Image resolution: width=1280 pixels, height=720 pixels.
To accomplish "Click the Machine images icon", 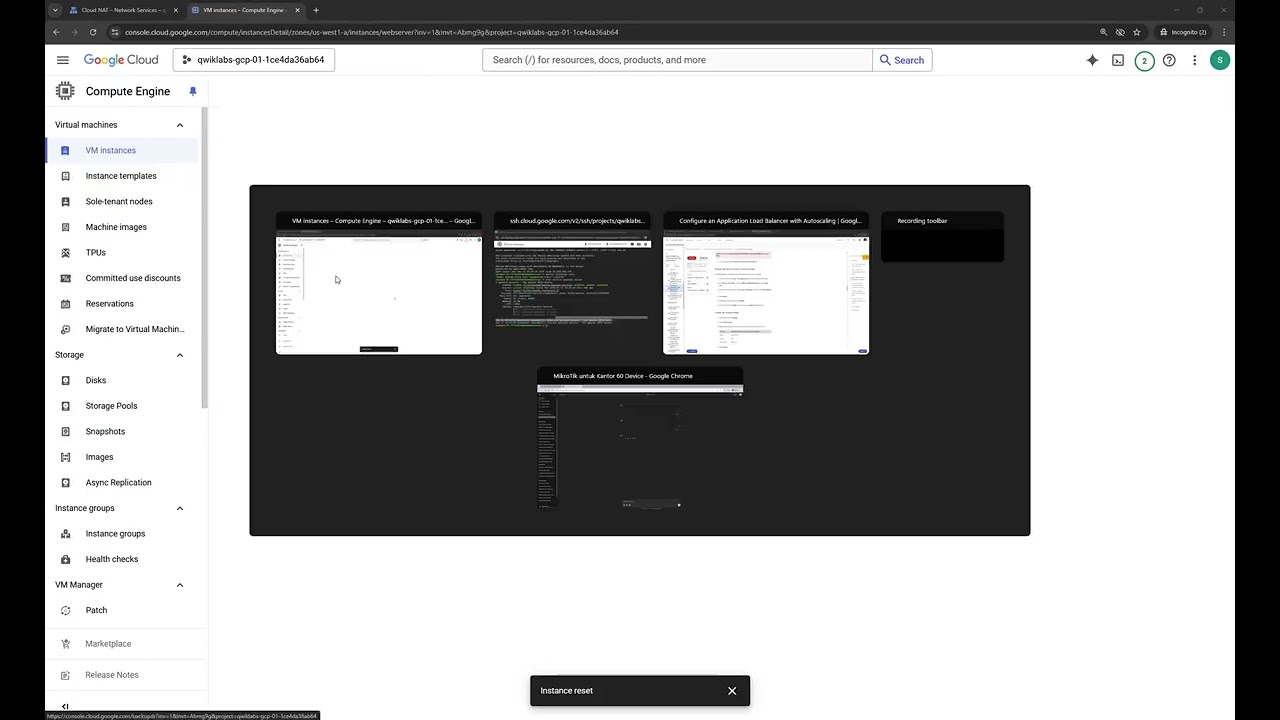I will tap(66, 227).
